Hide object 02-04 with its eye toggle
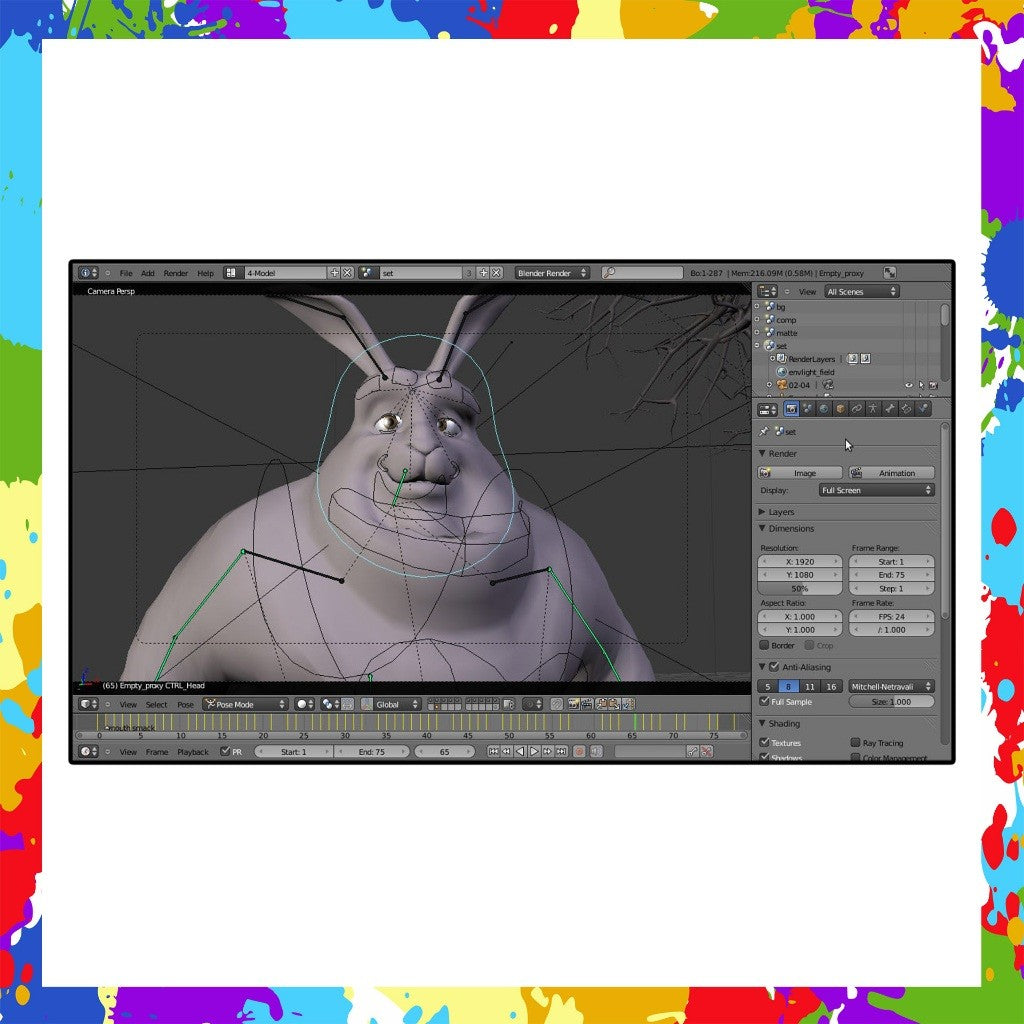 click(x=909, y=385)
